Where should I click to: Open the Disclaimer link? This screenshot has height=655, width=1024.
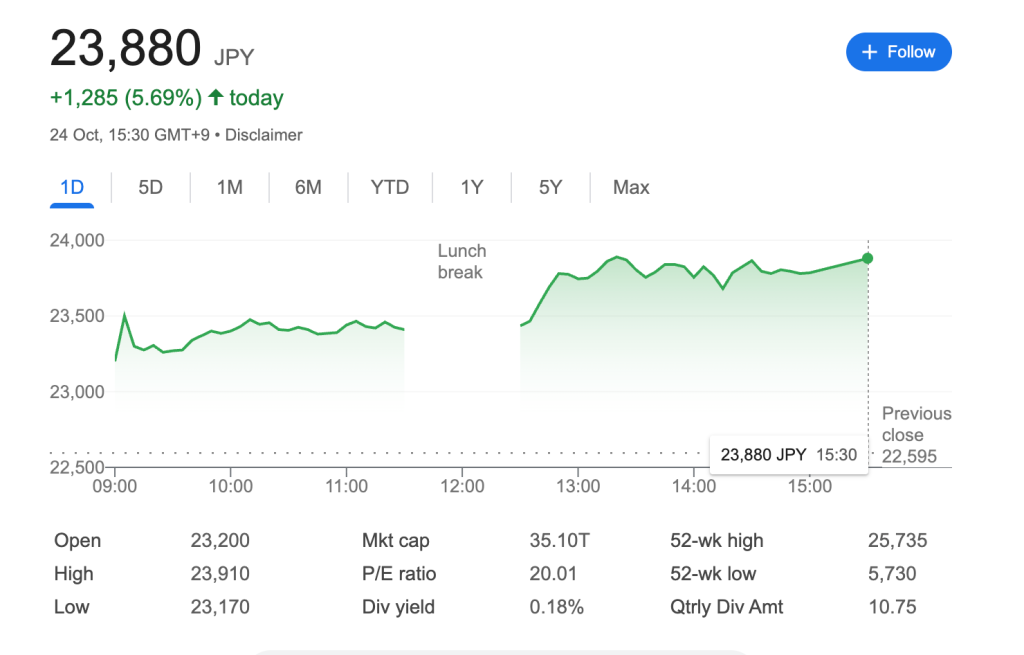(263, 135)
